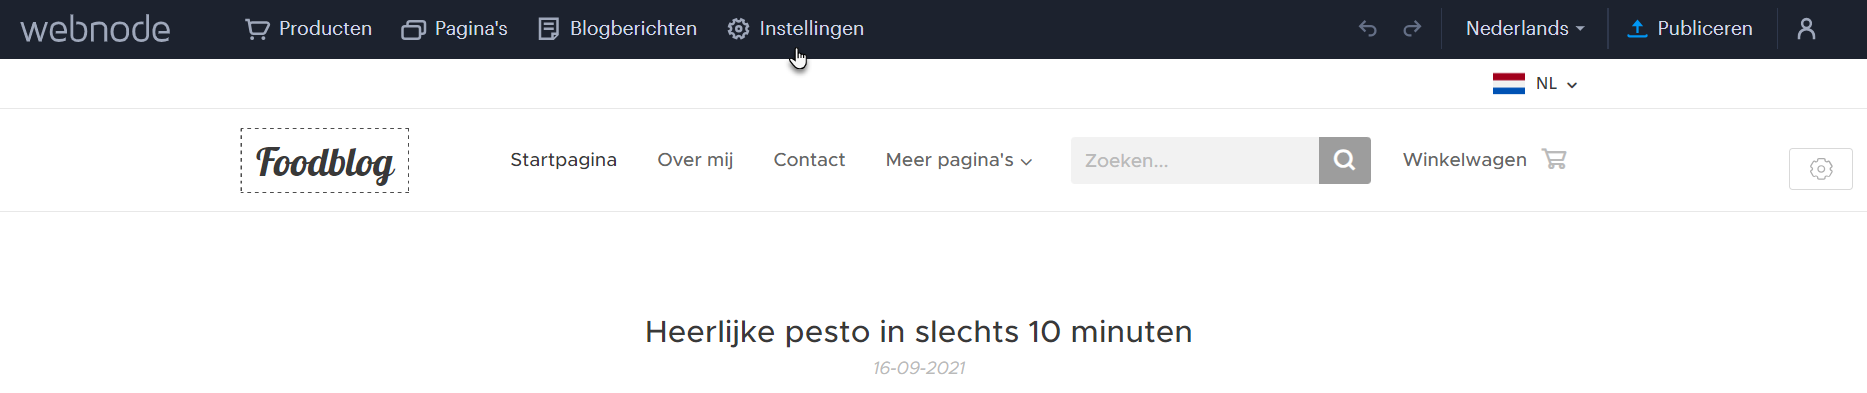The width and height of the screenshot is (1867, 393).
Task: Focus the Zoeken search field
Action: [x=1195, y=160]
